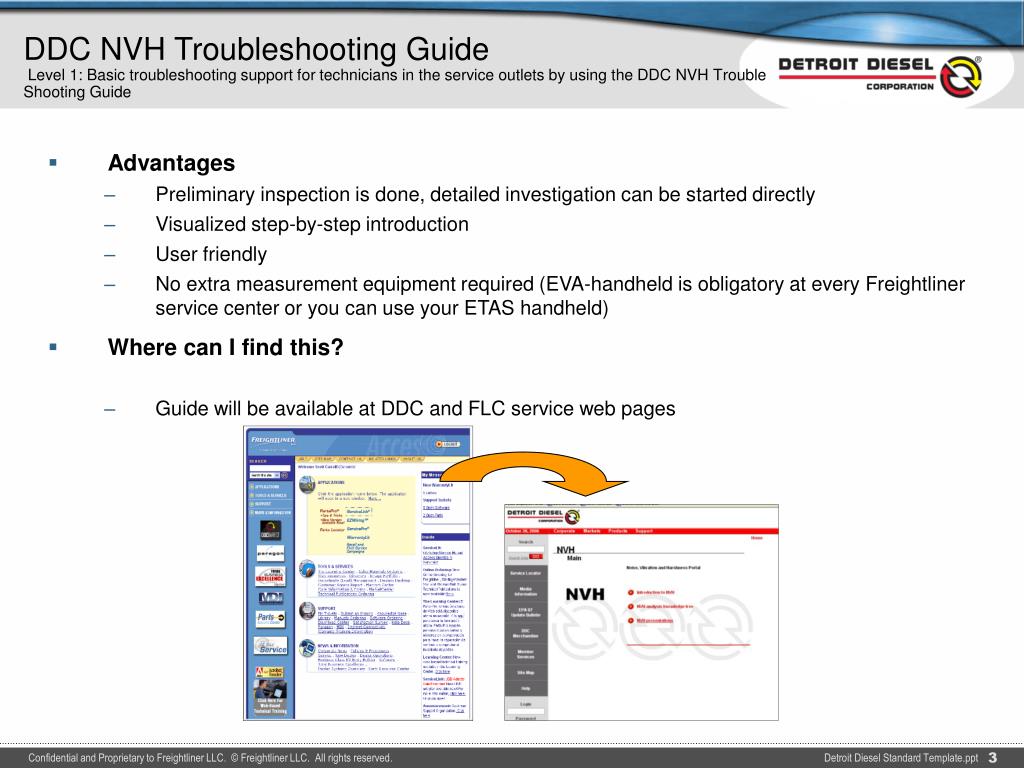This screenshot has height=768, width=1024.
Task: Click the red bullet icon beside Introduction to NVH
Action: 631,592
